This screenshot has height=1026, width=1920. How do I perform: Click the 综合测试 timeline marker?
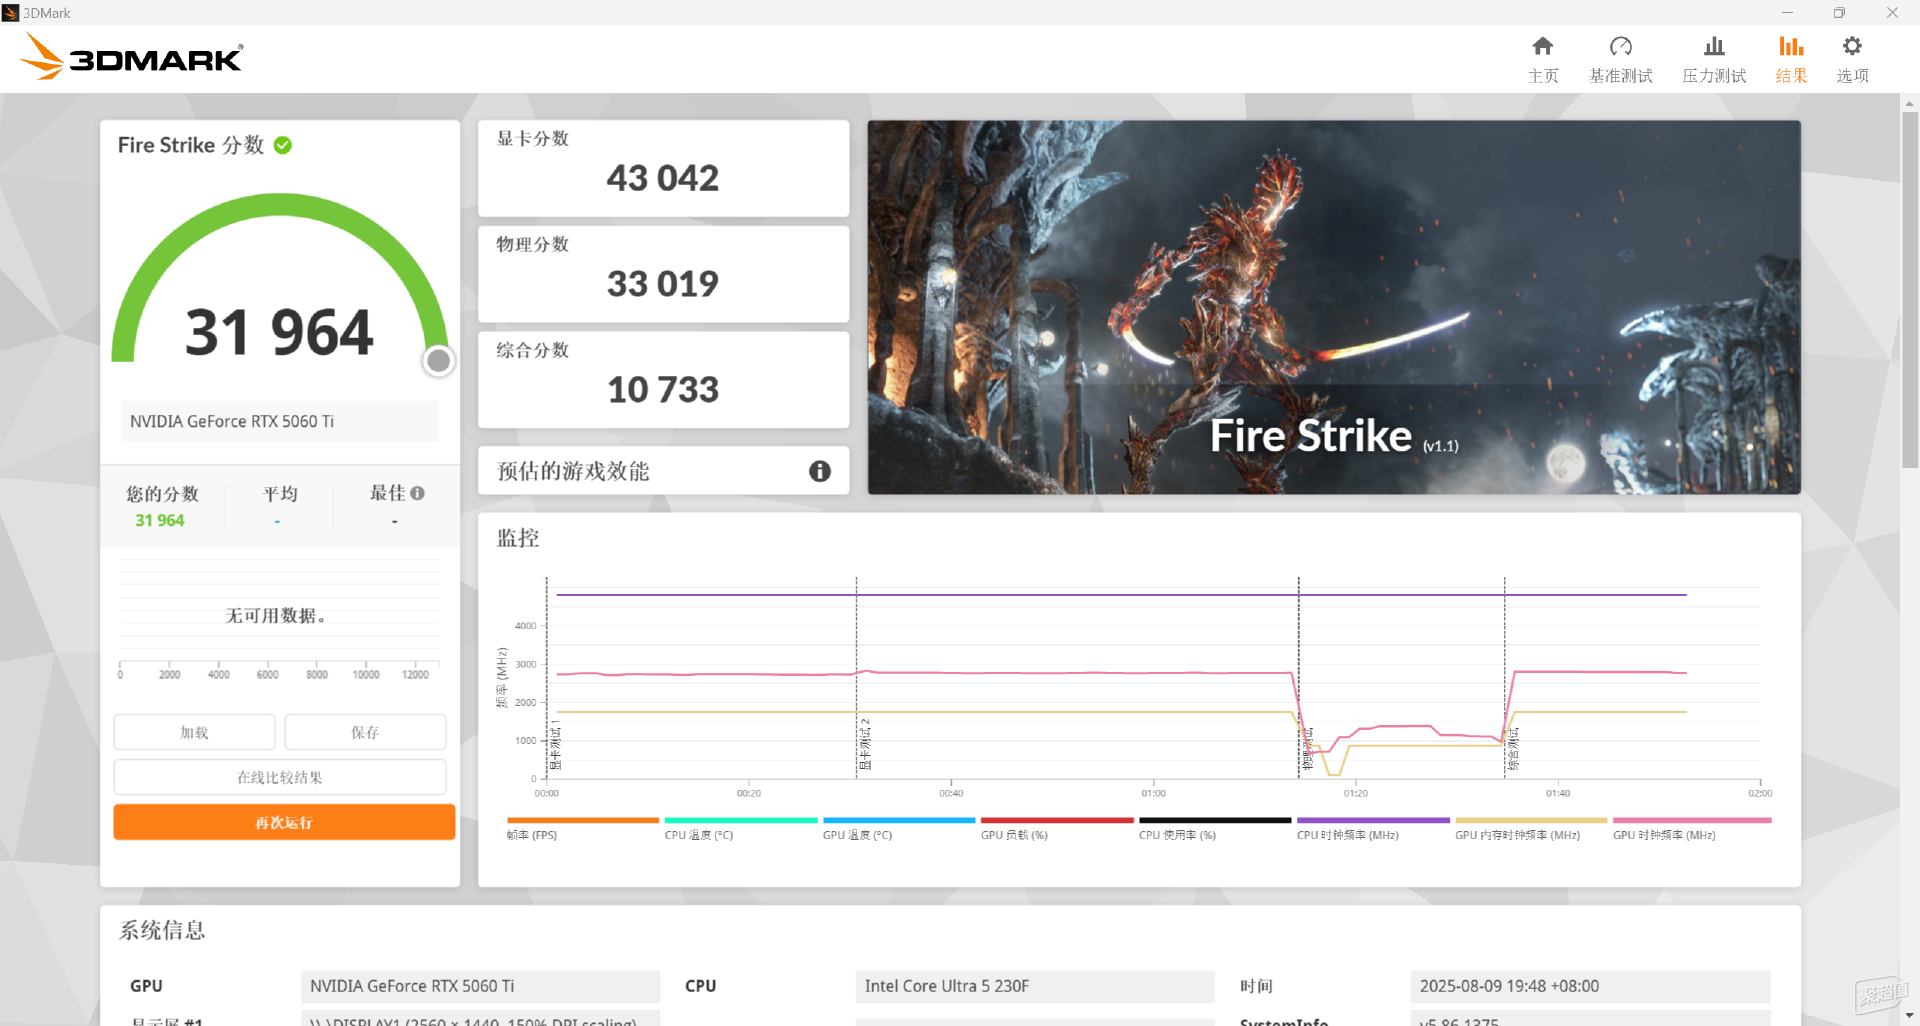(1514, 750)
